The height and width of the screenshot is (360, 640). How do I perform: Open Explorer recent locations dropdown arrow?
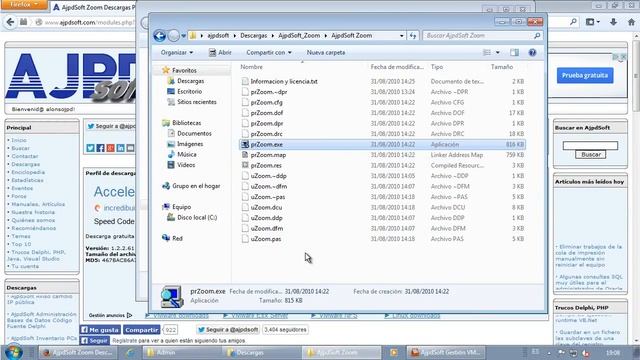[x=184, y=36]
